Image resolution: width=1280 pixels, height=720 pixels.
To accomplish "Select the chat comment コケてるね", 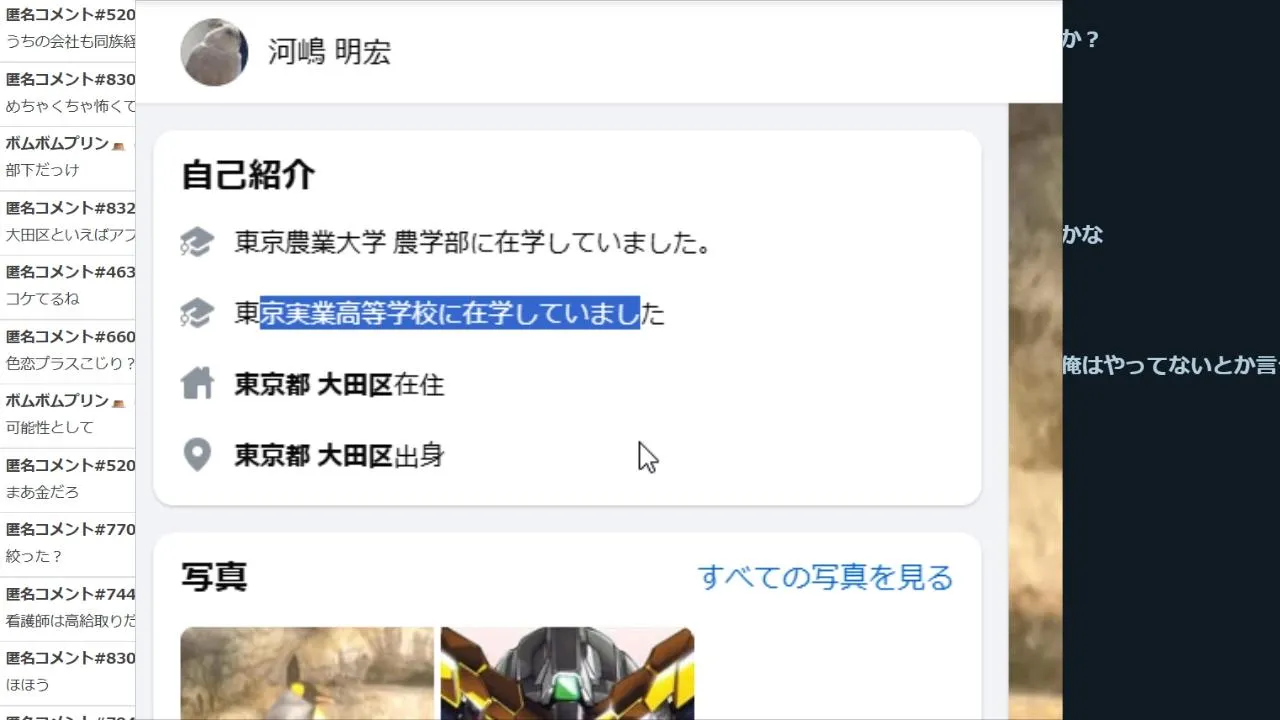I will 42,299.
